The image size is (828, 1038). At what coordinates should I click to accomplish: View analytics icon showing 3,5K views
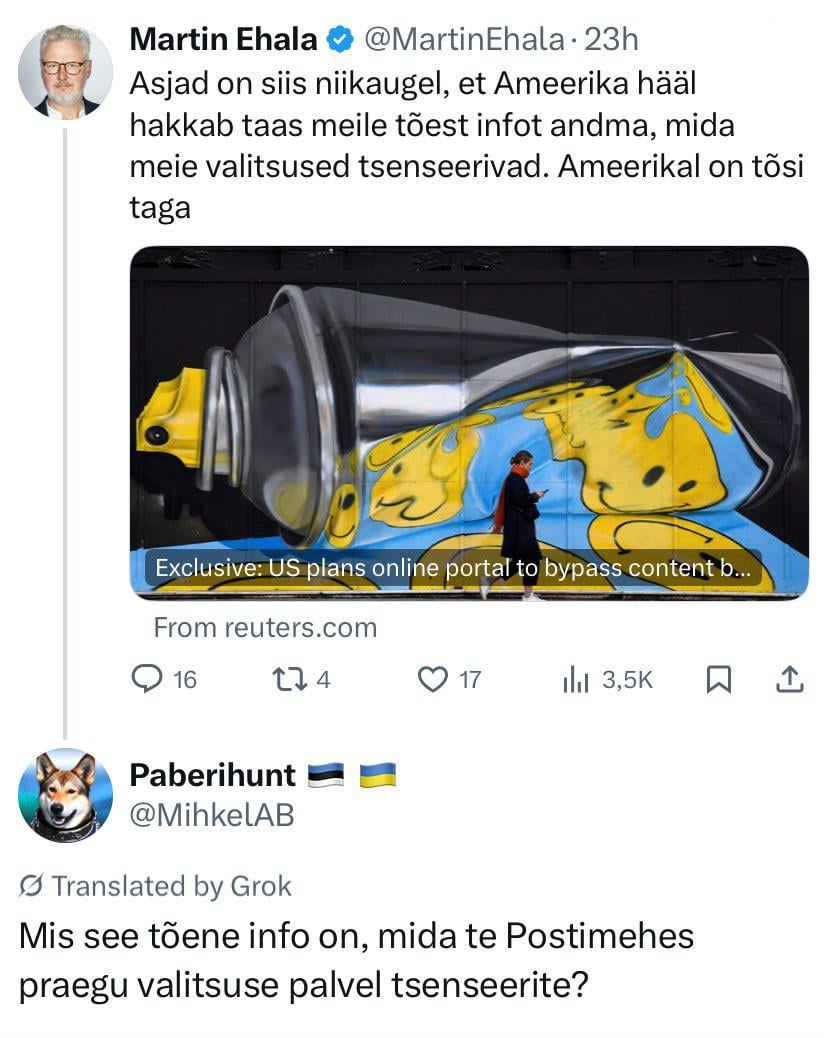[x=575, y=680]
